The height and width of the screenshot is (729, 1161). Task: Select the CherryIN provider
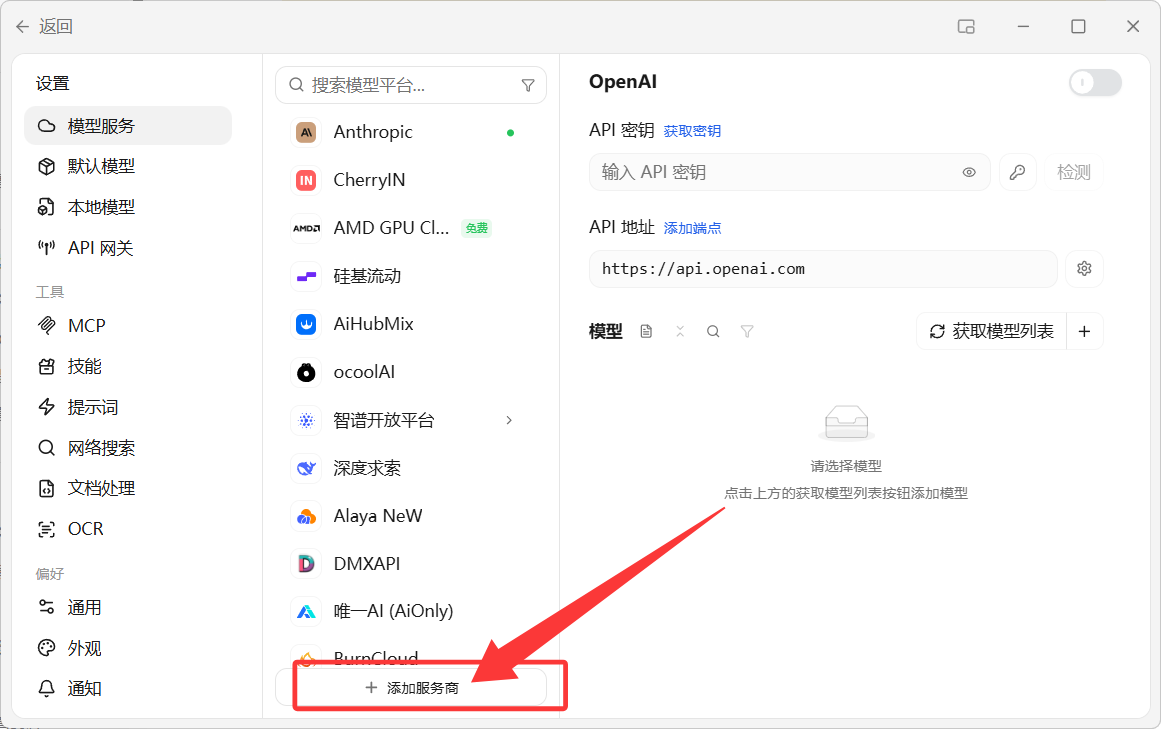pyautogui.click(x=410, y=180)
